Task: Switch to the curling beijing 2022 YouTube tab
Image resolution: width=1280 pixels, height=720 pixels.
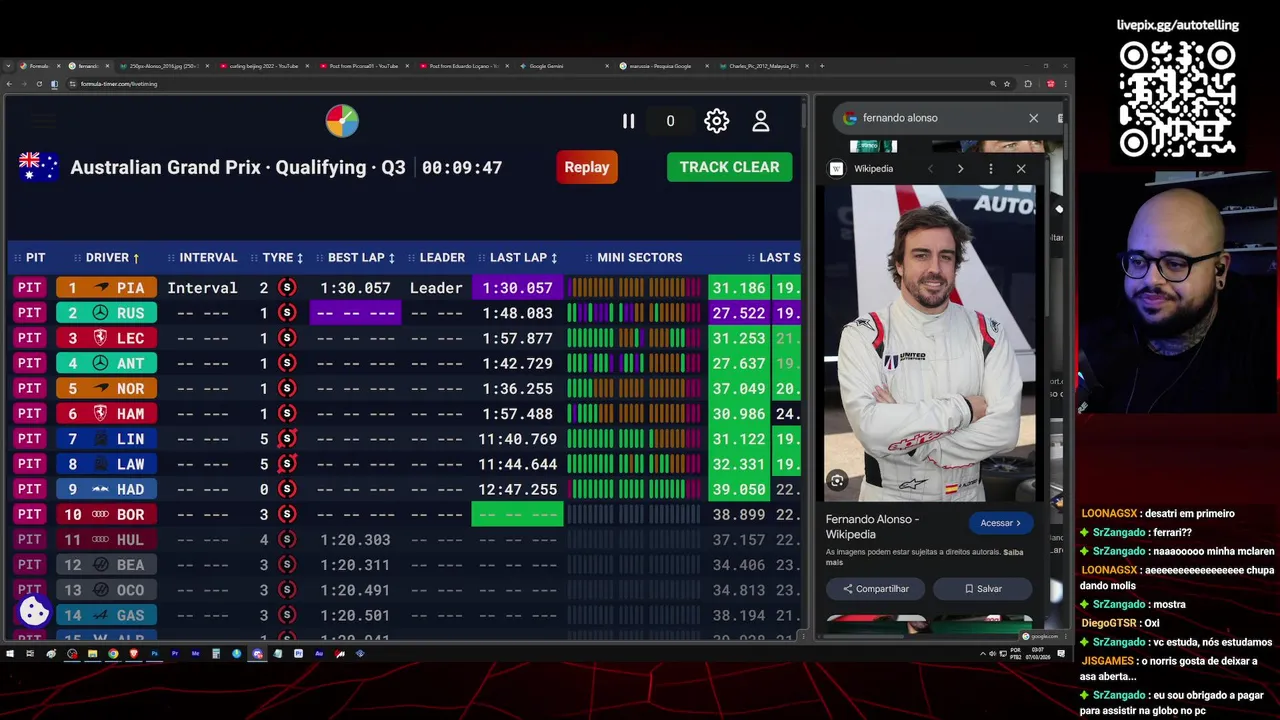Action: pyautogui.click(x=265, y=66)
